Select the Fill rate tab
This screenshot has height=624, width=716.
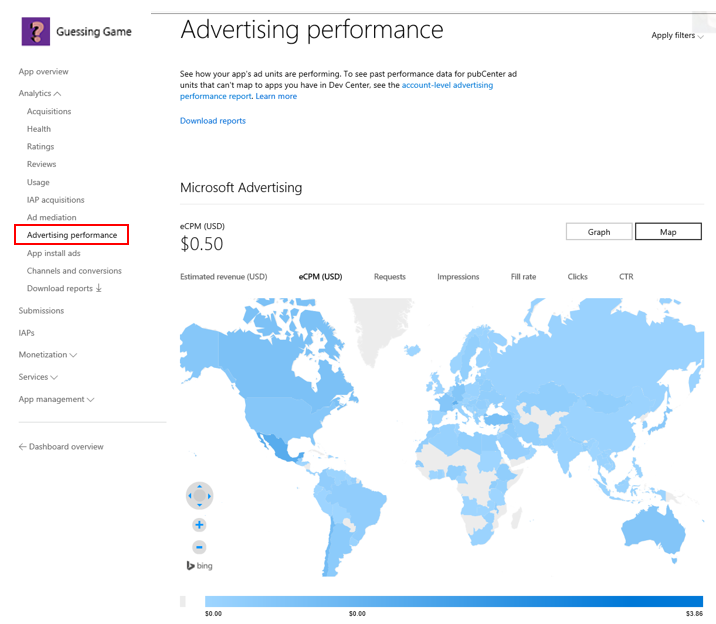pos(523,277)
